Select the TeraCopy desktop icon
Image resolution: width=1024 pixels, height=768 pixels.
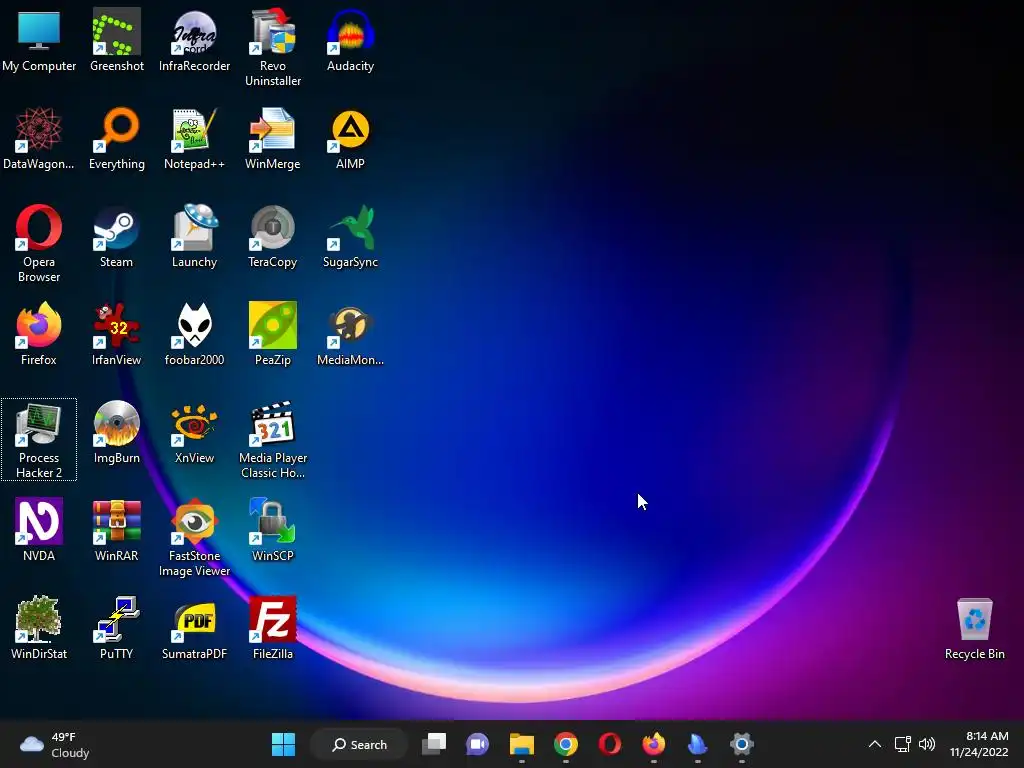(272, 237)
